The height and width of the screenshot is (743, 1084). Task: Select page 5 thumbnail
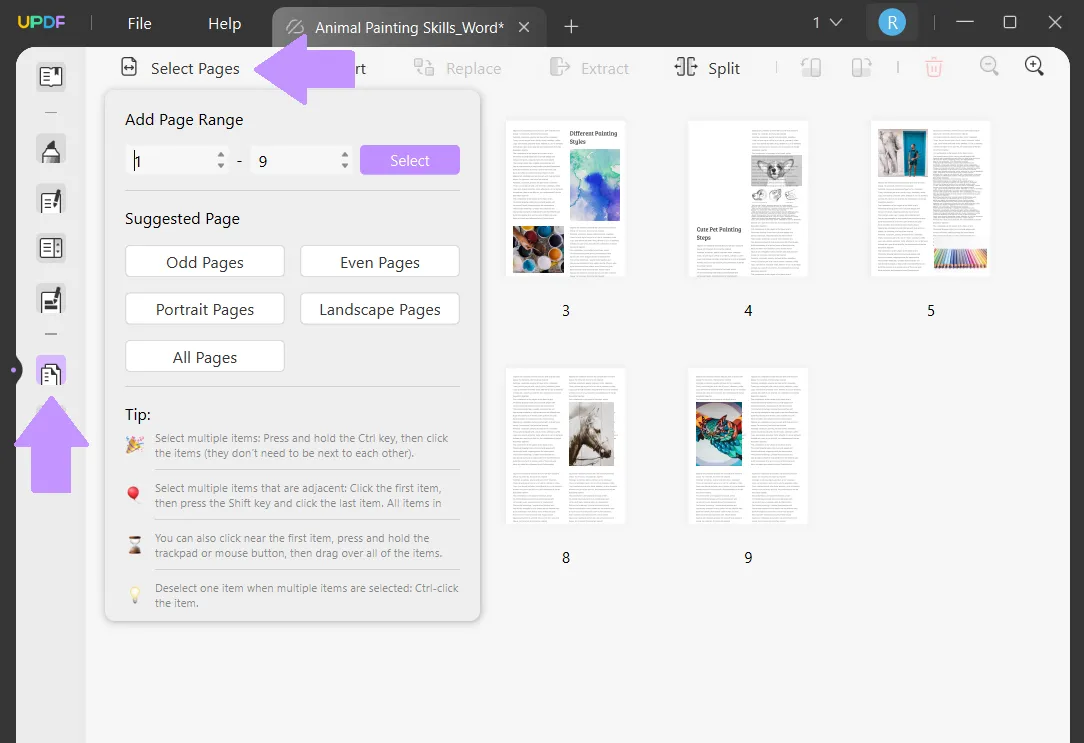click(x=931, y=199)
